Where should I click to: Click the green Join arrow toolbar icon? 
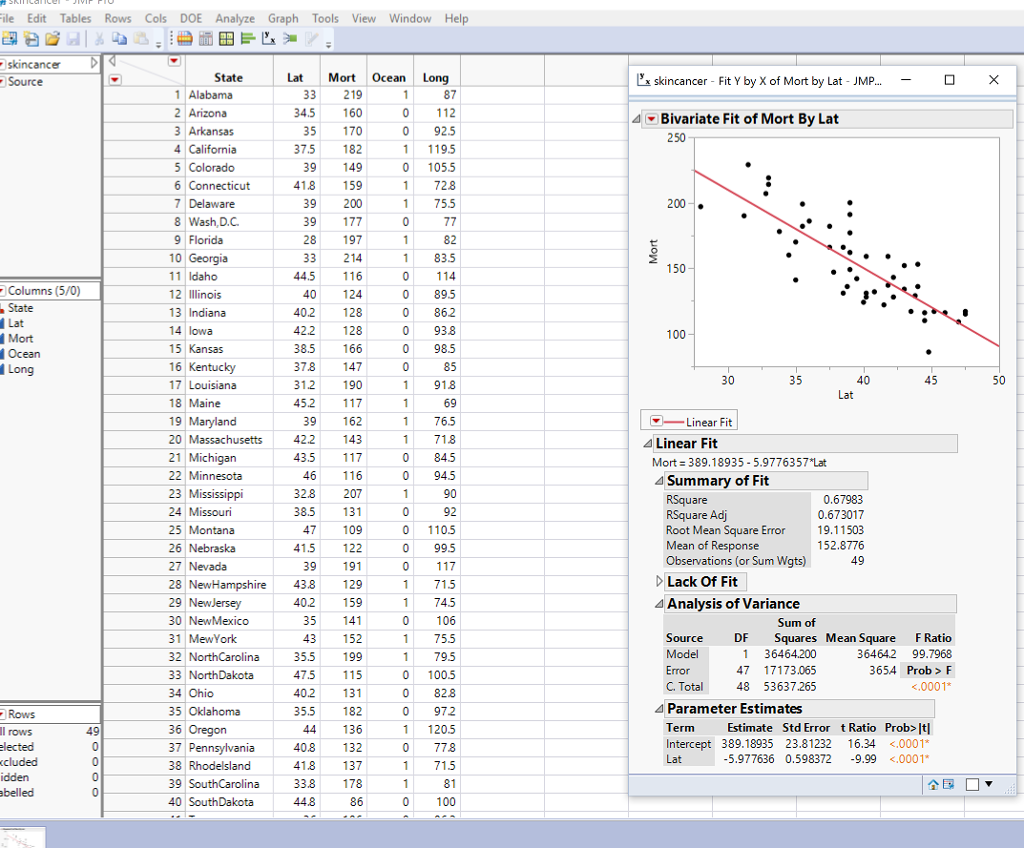(289, 39)
